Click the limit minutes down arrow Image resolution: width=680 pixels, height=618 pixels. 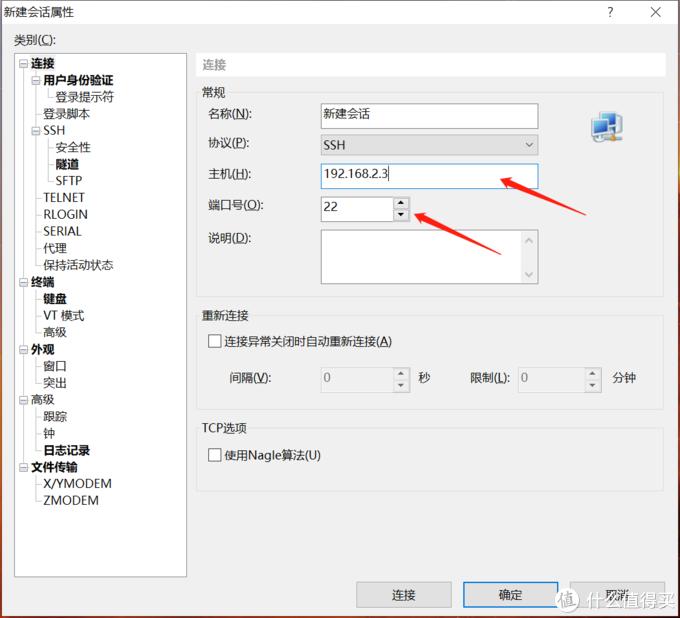[593, 386]
